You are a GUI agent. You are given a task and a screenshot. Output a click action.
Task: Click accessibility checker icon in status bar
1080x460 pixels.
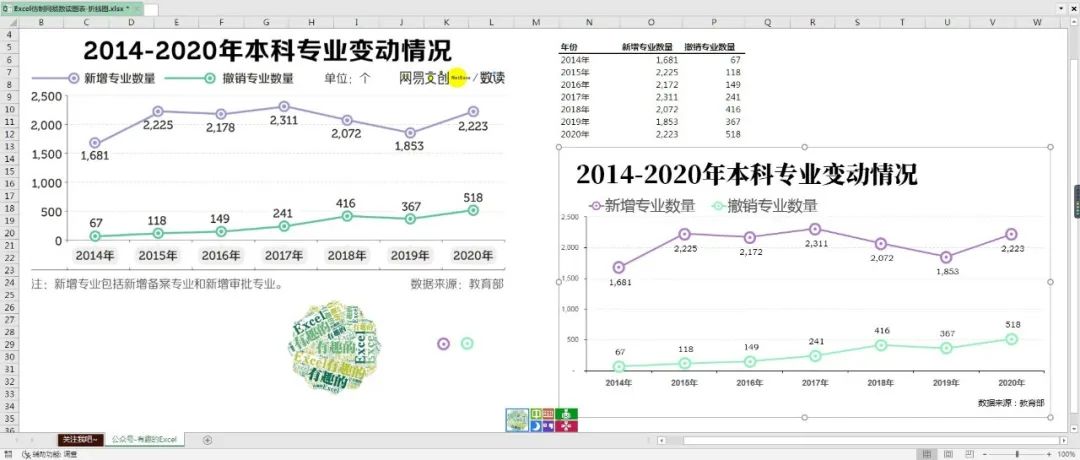[x=25, y=454]
